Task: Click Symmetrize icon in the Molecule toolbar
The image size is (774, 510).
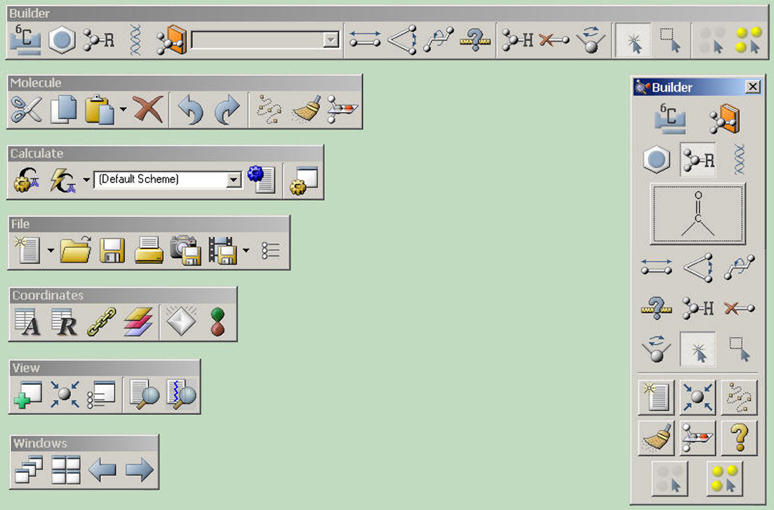Action: (x=342, y=109)
